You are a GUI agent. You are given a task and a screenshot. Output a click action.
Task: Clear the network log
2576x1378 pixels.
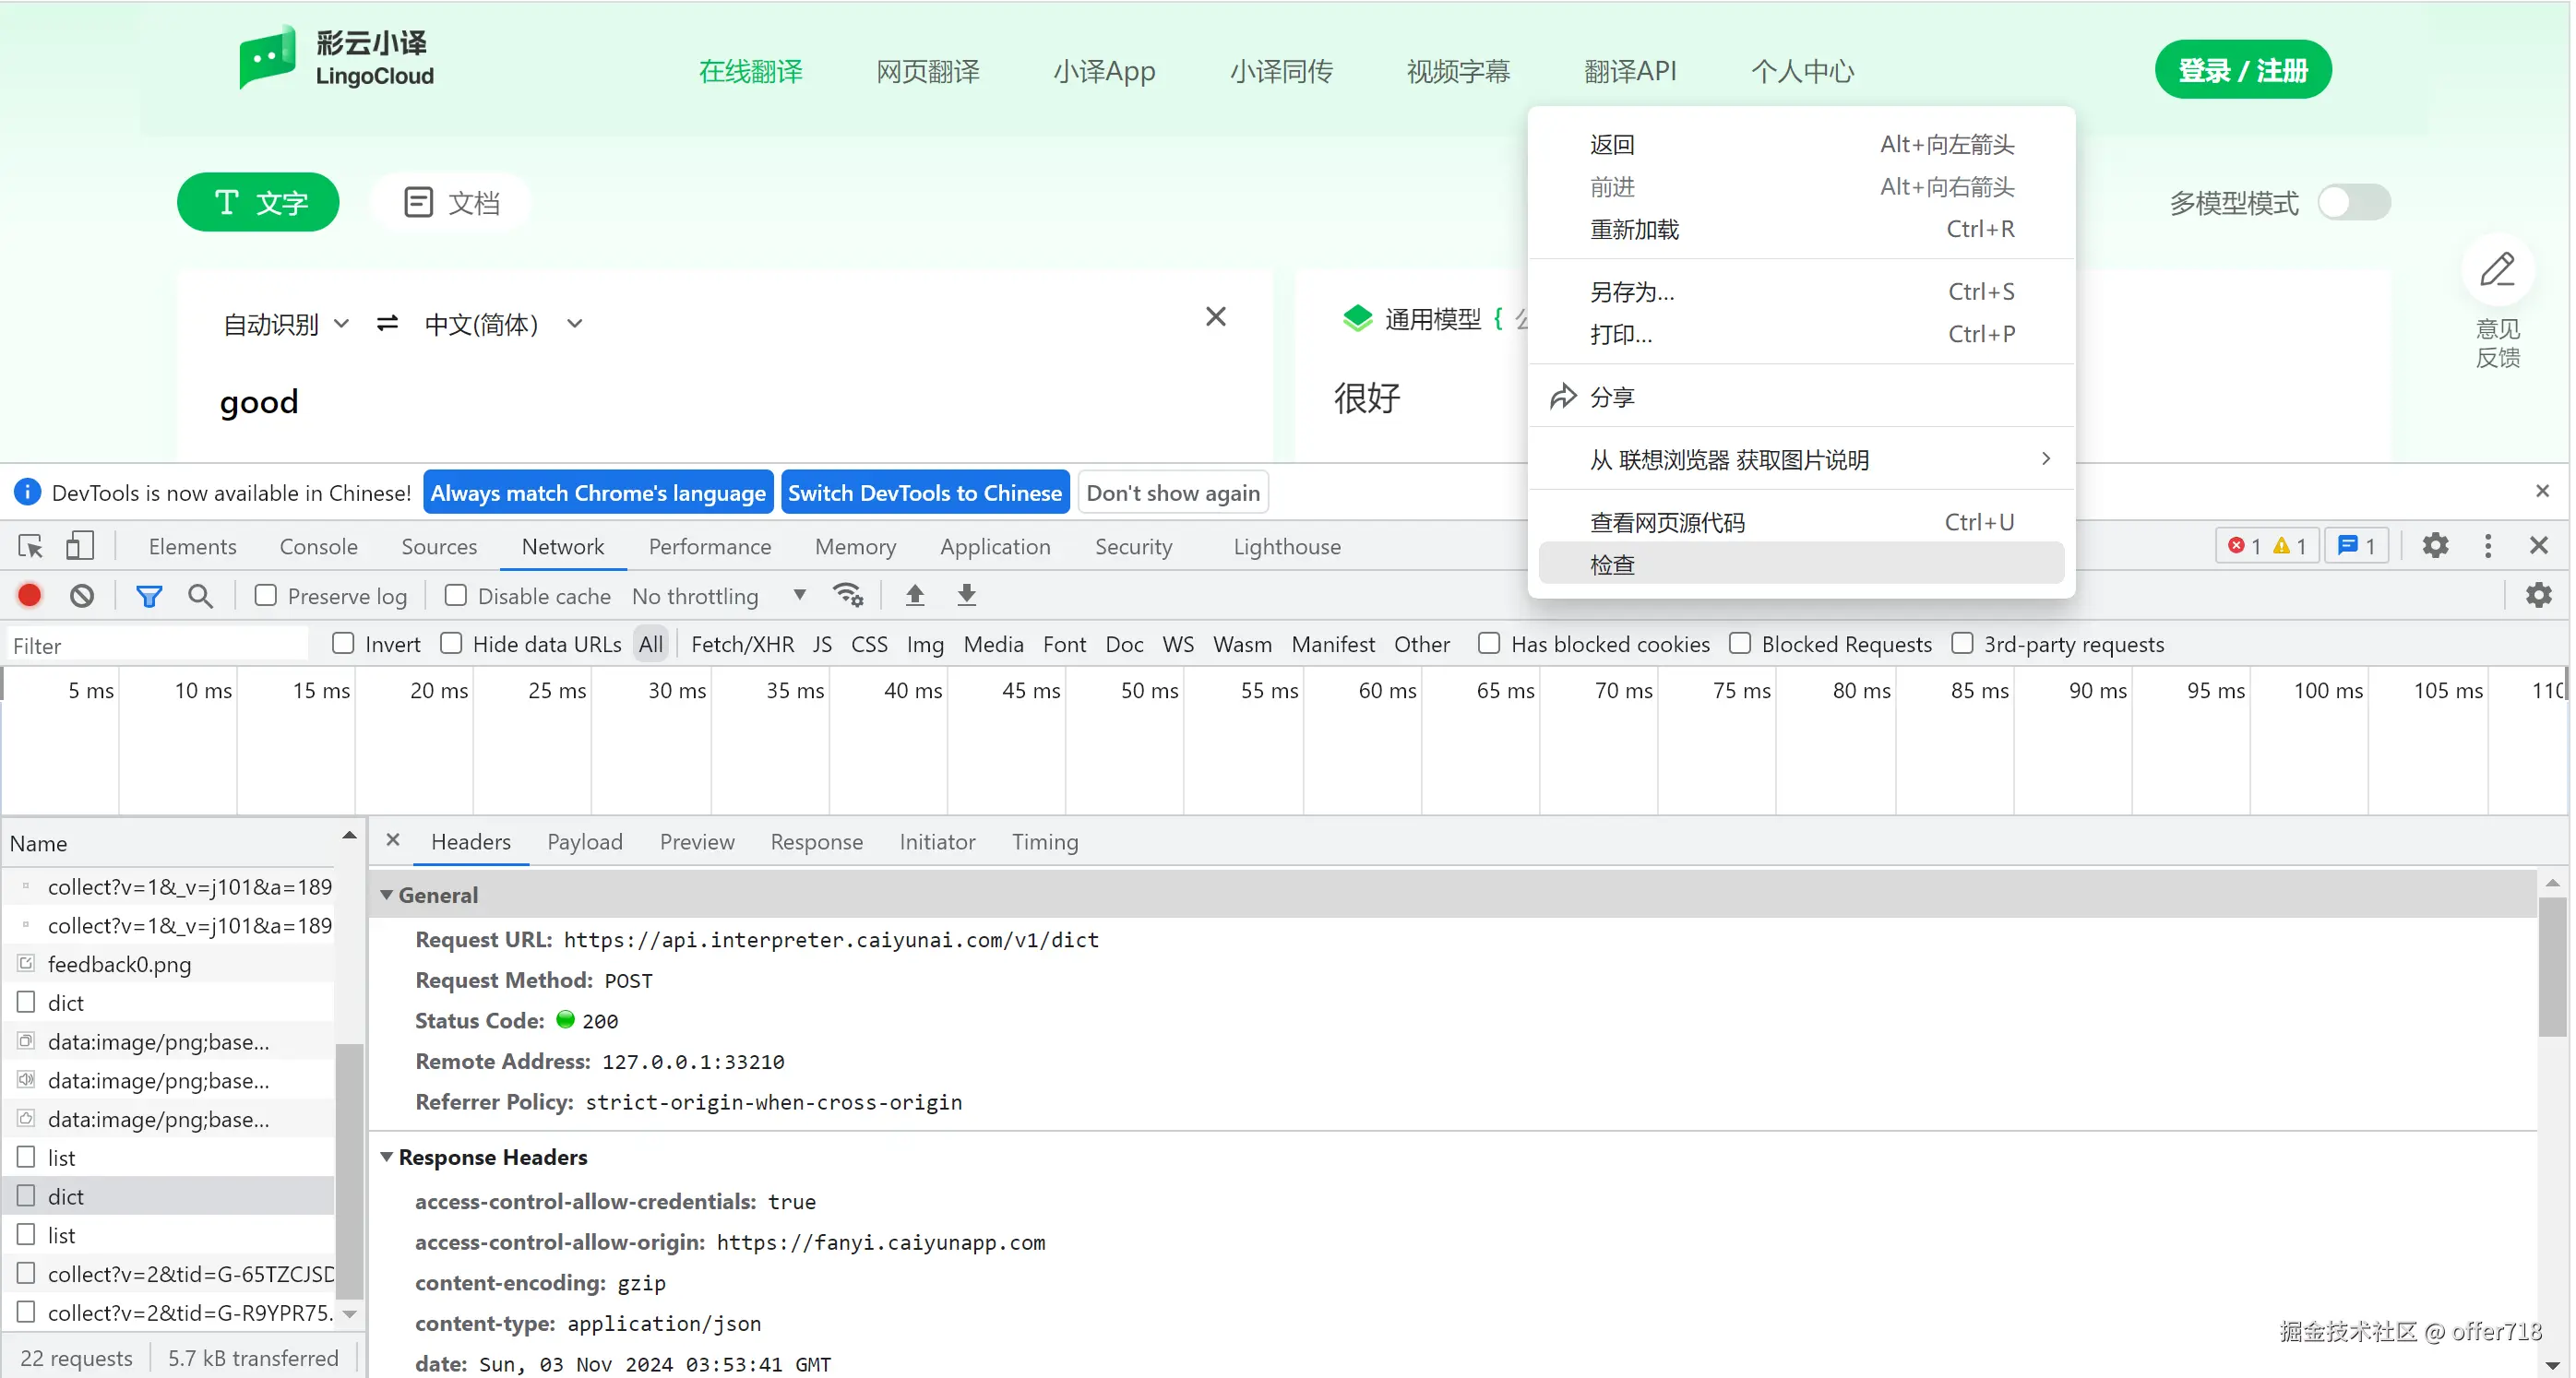coord(82,596)
